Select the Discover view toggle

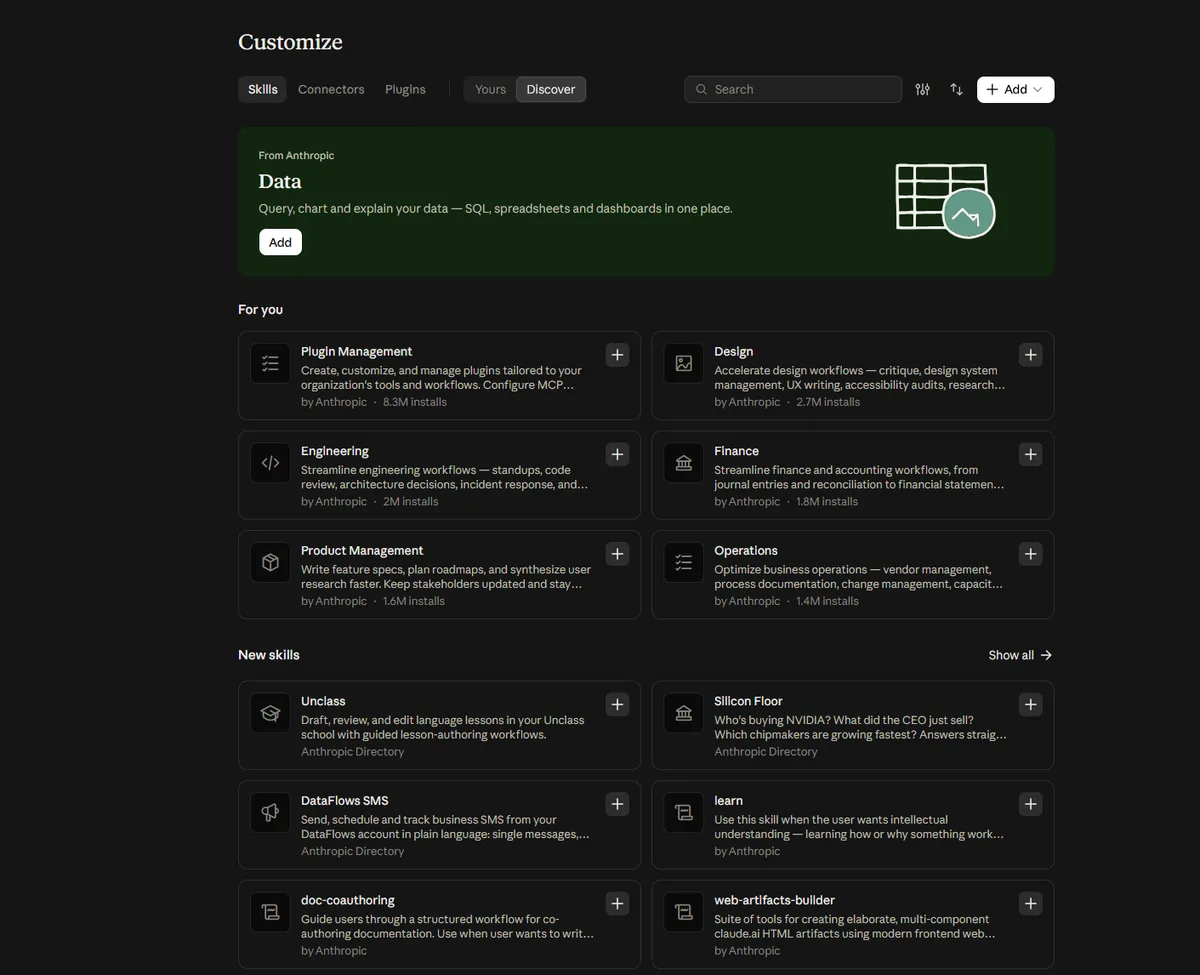(x=551, y=89)
